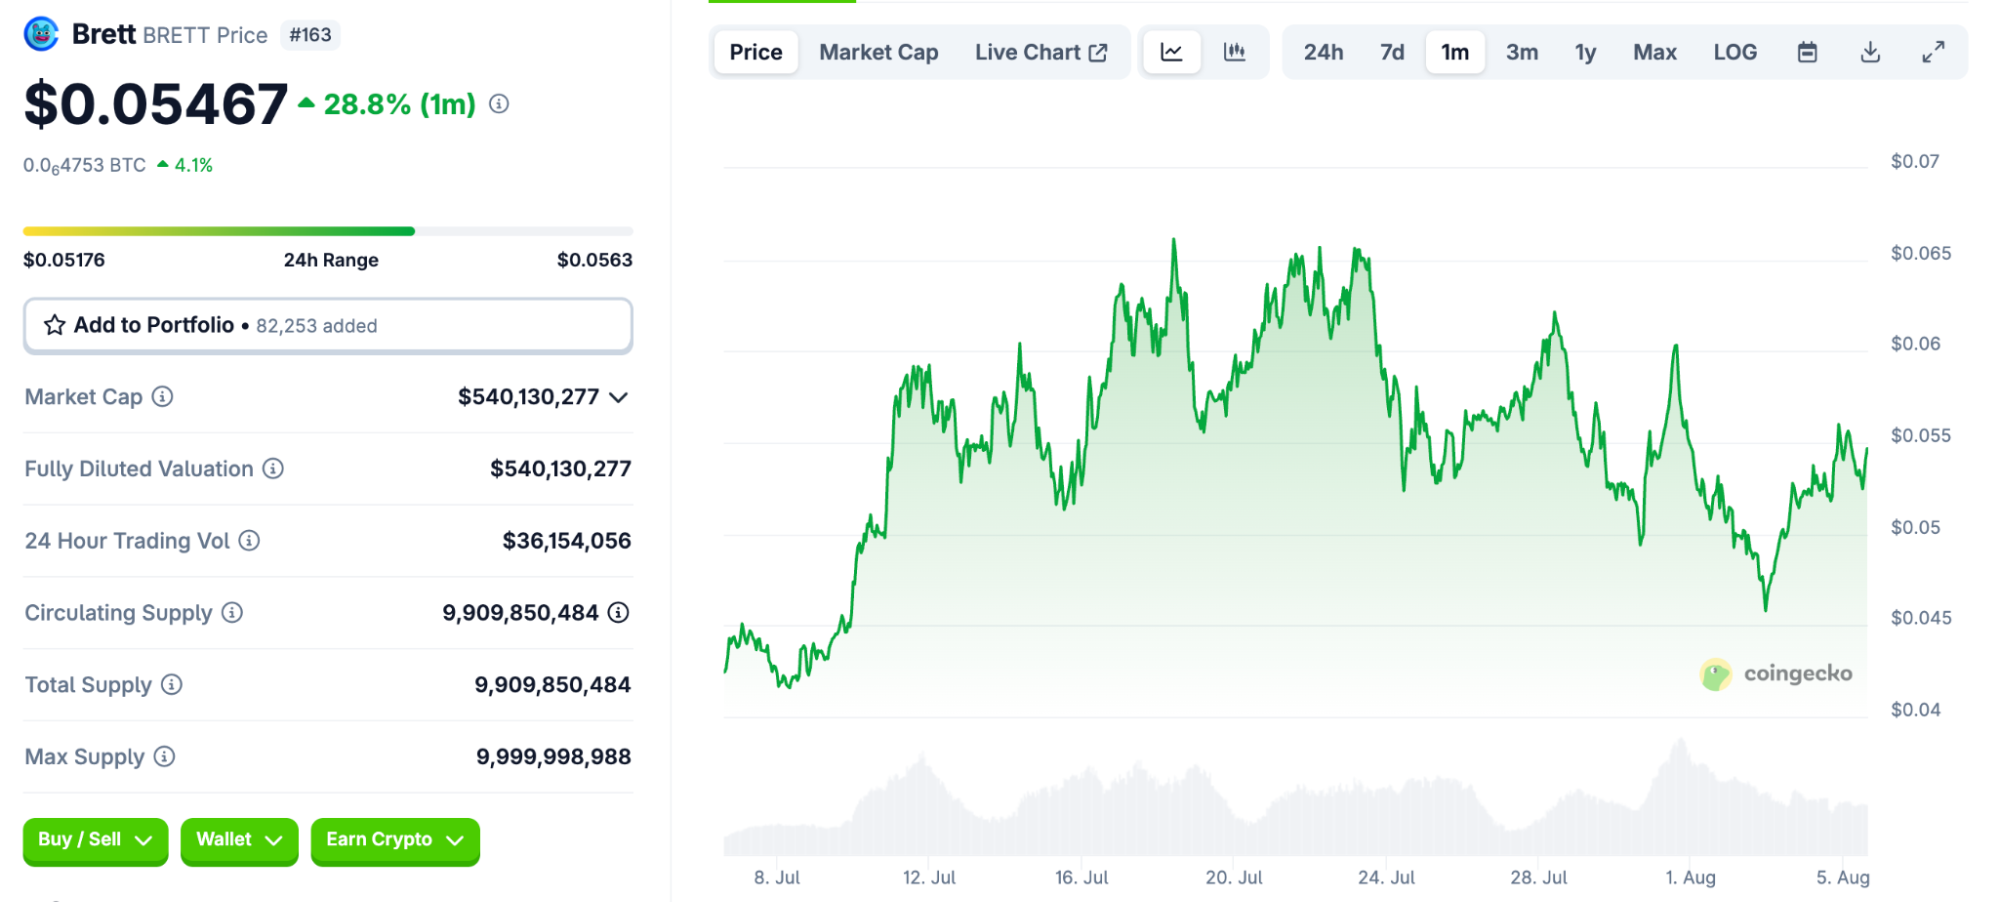Viewport: 1999px width, 902px height.
Task: Click the 24h Range progress bar
Action: point(328,230)
